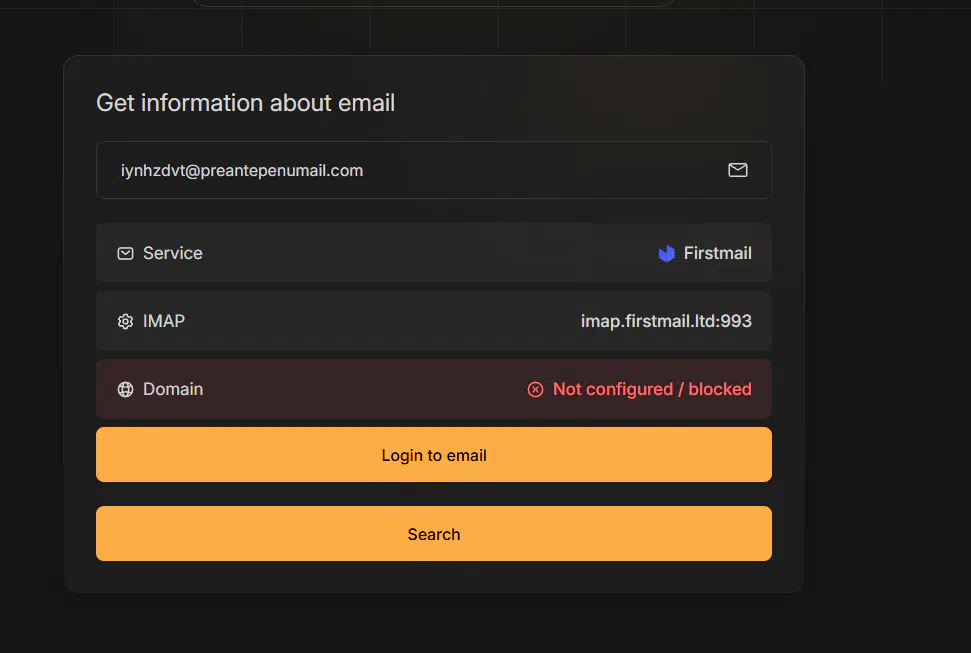This screenshot has width=971, height=653.
Task: Click the envelope icon in email field
Action: tap(738, 170)
